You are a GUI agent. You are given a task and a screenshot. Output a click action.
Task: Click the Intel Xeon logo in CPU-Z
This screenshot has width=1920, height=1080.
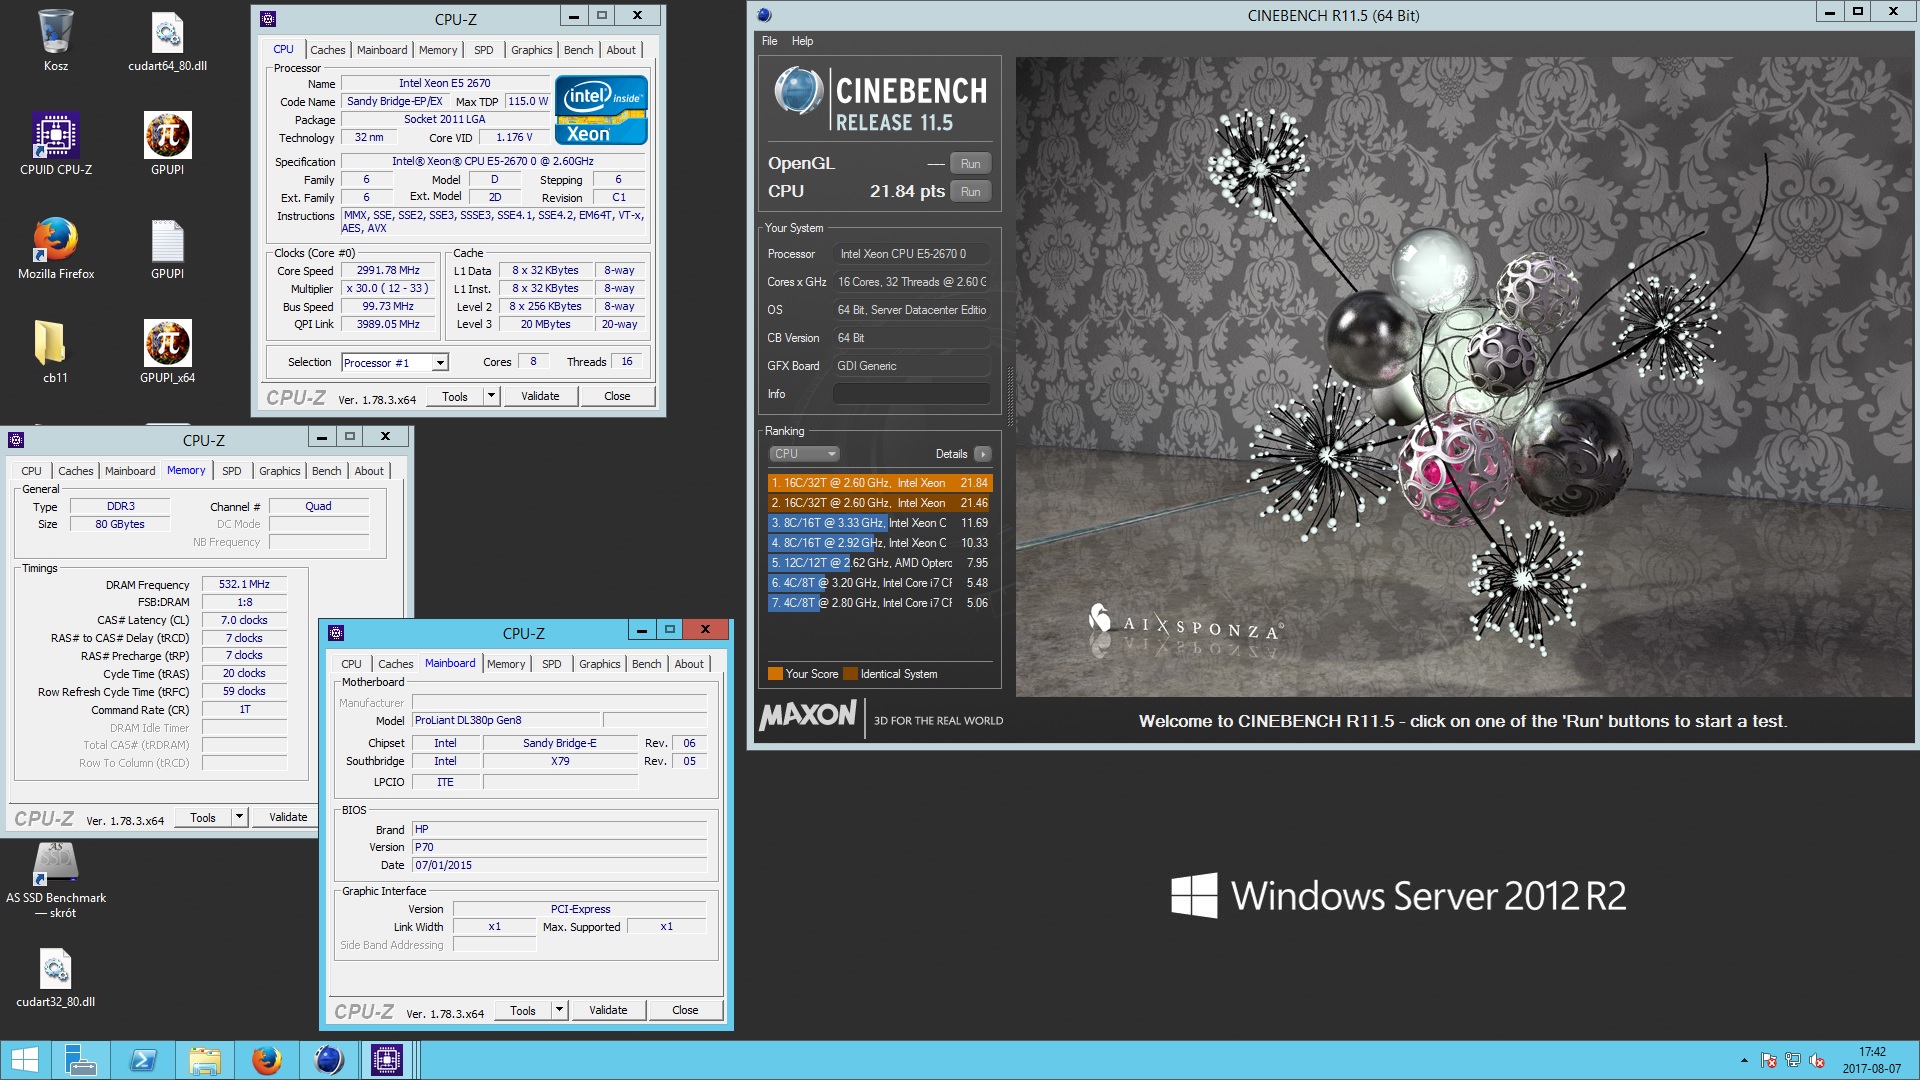click(601, 110)
